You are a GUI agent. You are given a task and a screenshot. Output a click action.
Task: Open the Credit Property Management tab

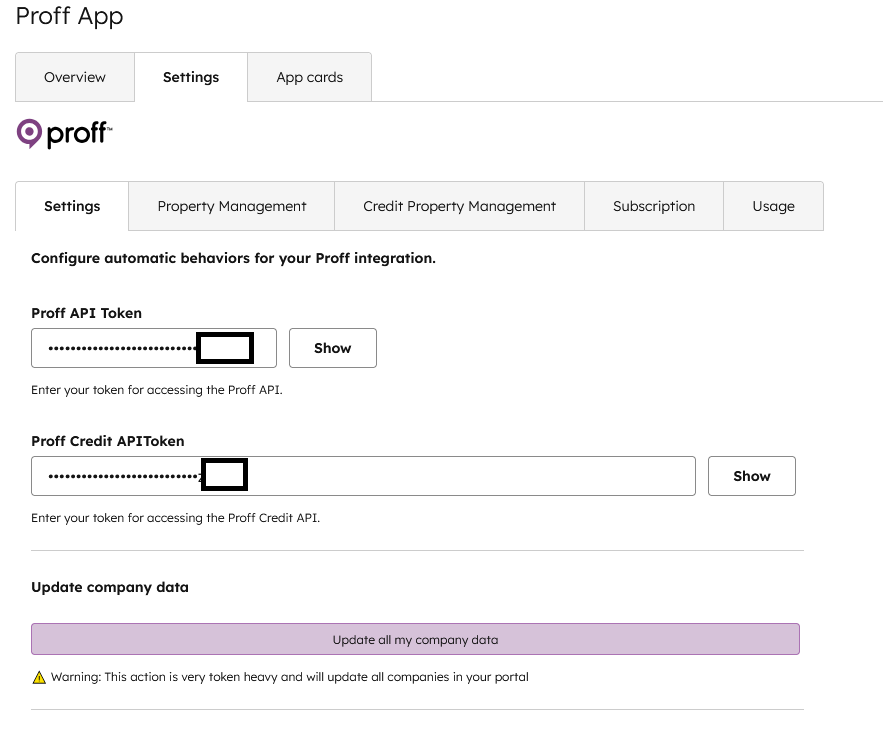pyautogui.click(x=460, y=206)
